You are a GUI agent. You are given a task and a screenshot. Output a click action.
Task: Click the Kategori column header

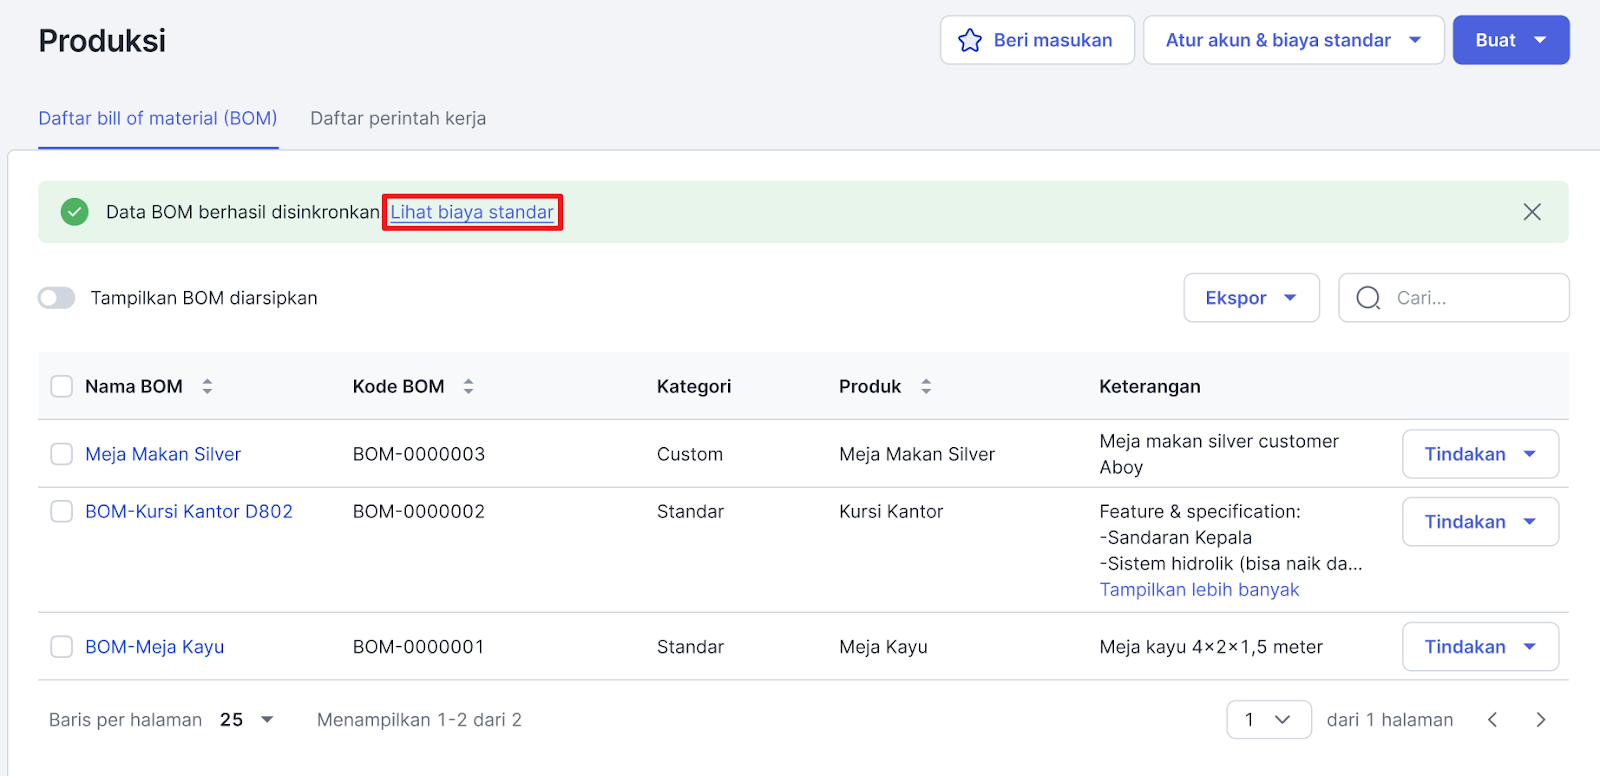tap(694, 386)
